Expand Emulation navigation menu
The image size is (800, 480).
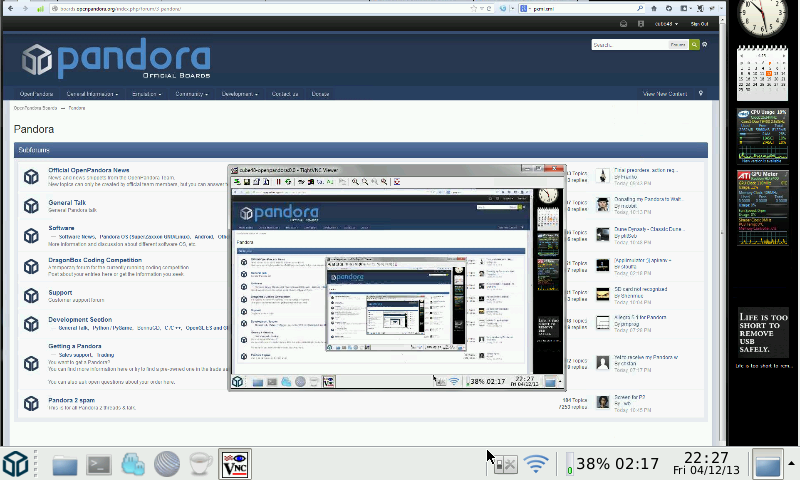coord(146,94)
